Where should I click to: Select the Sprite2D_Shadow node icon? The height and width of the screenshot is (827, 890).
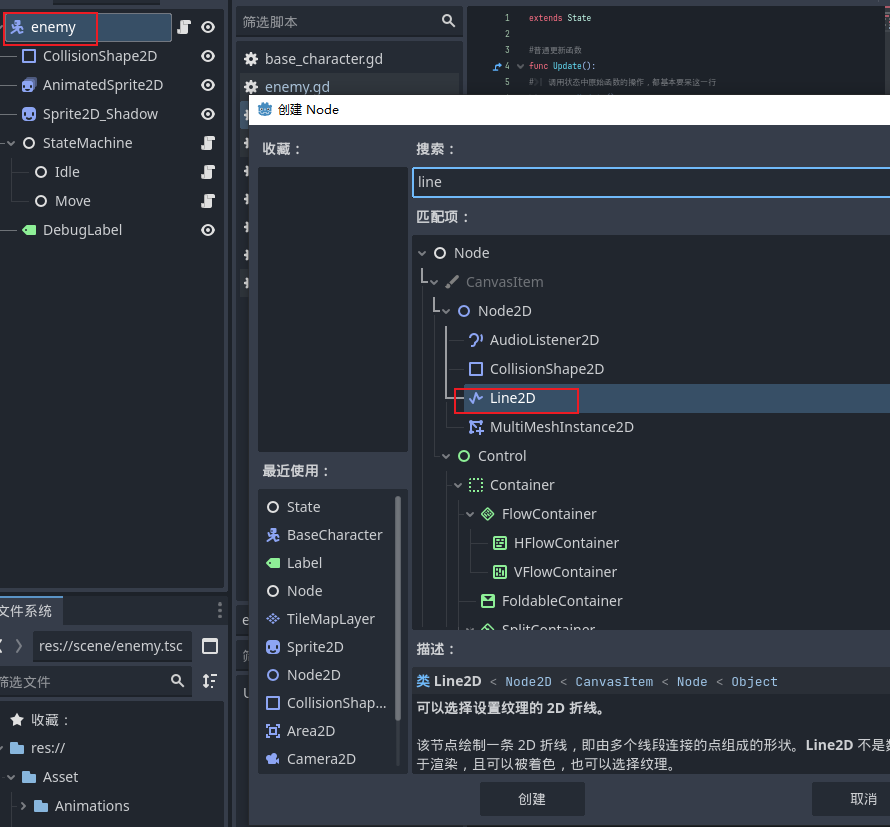pyautogui.click(x=29, y=114)
